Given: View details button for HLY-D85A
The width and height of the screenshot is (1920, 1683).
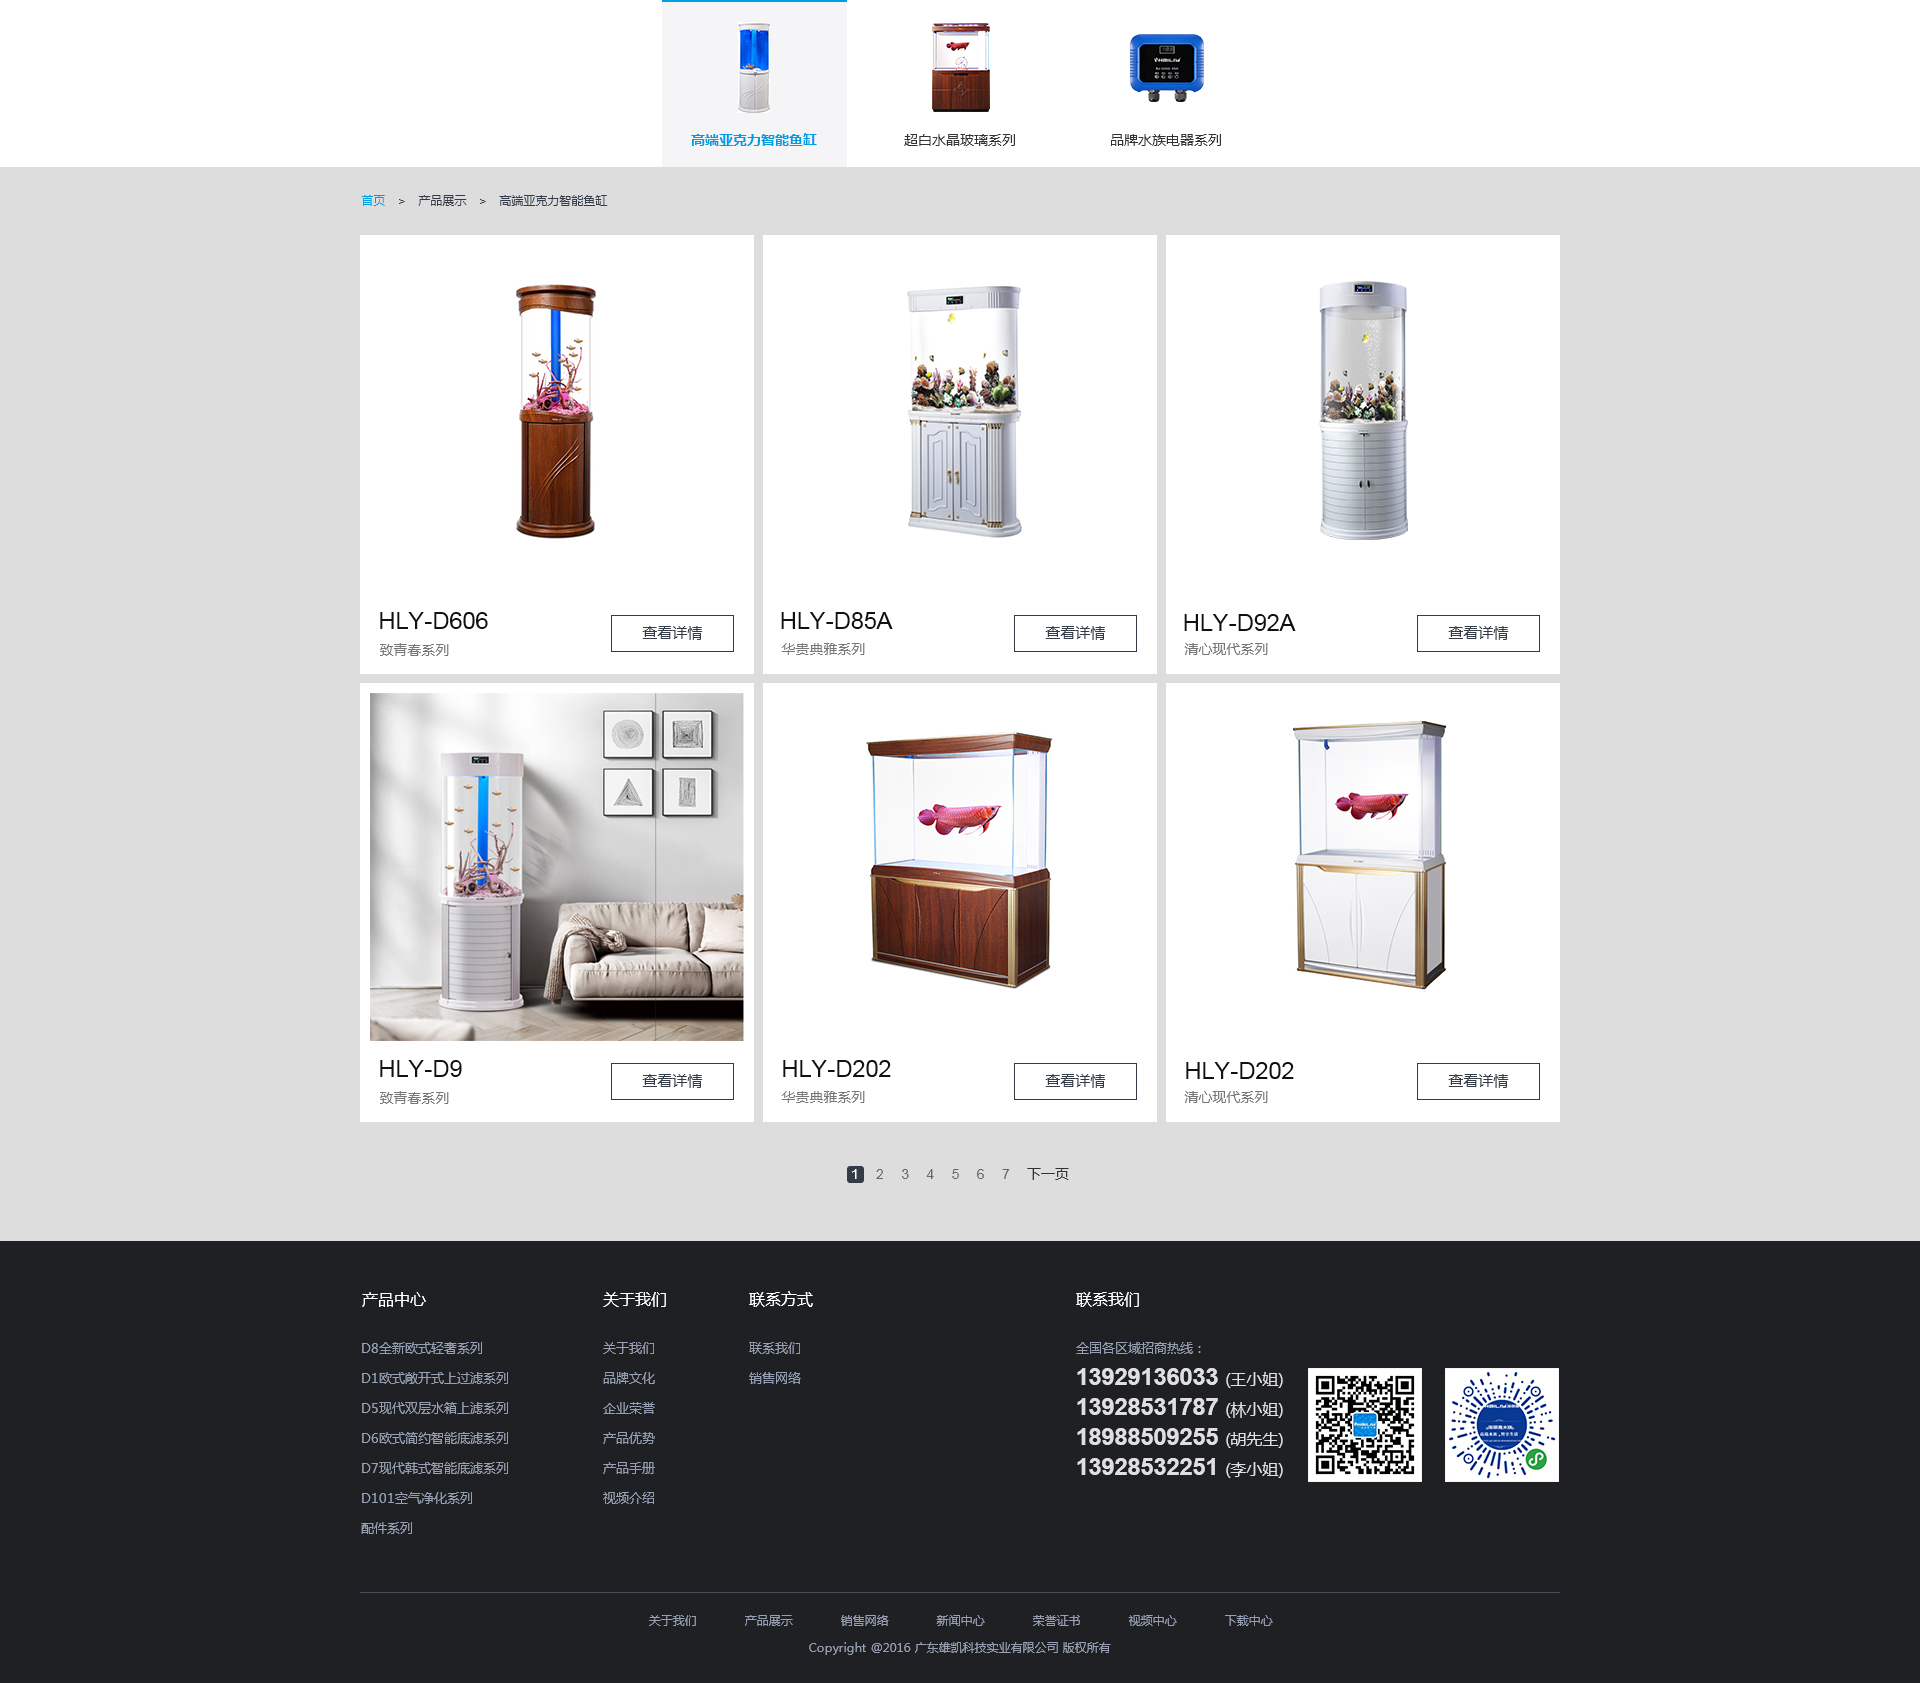Looking at the screenshot, I should point(1074,633).
